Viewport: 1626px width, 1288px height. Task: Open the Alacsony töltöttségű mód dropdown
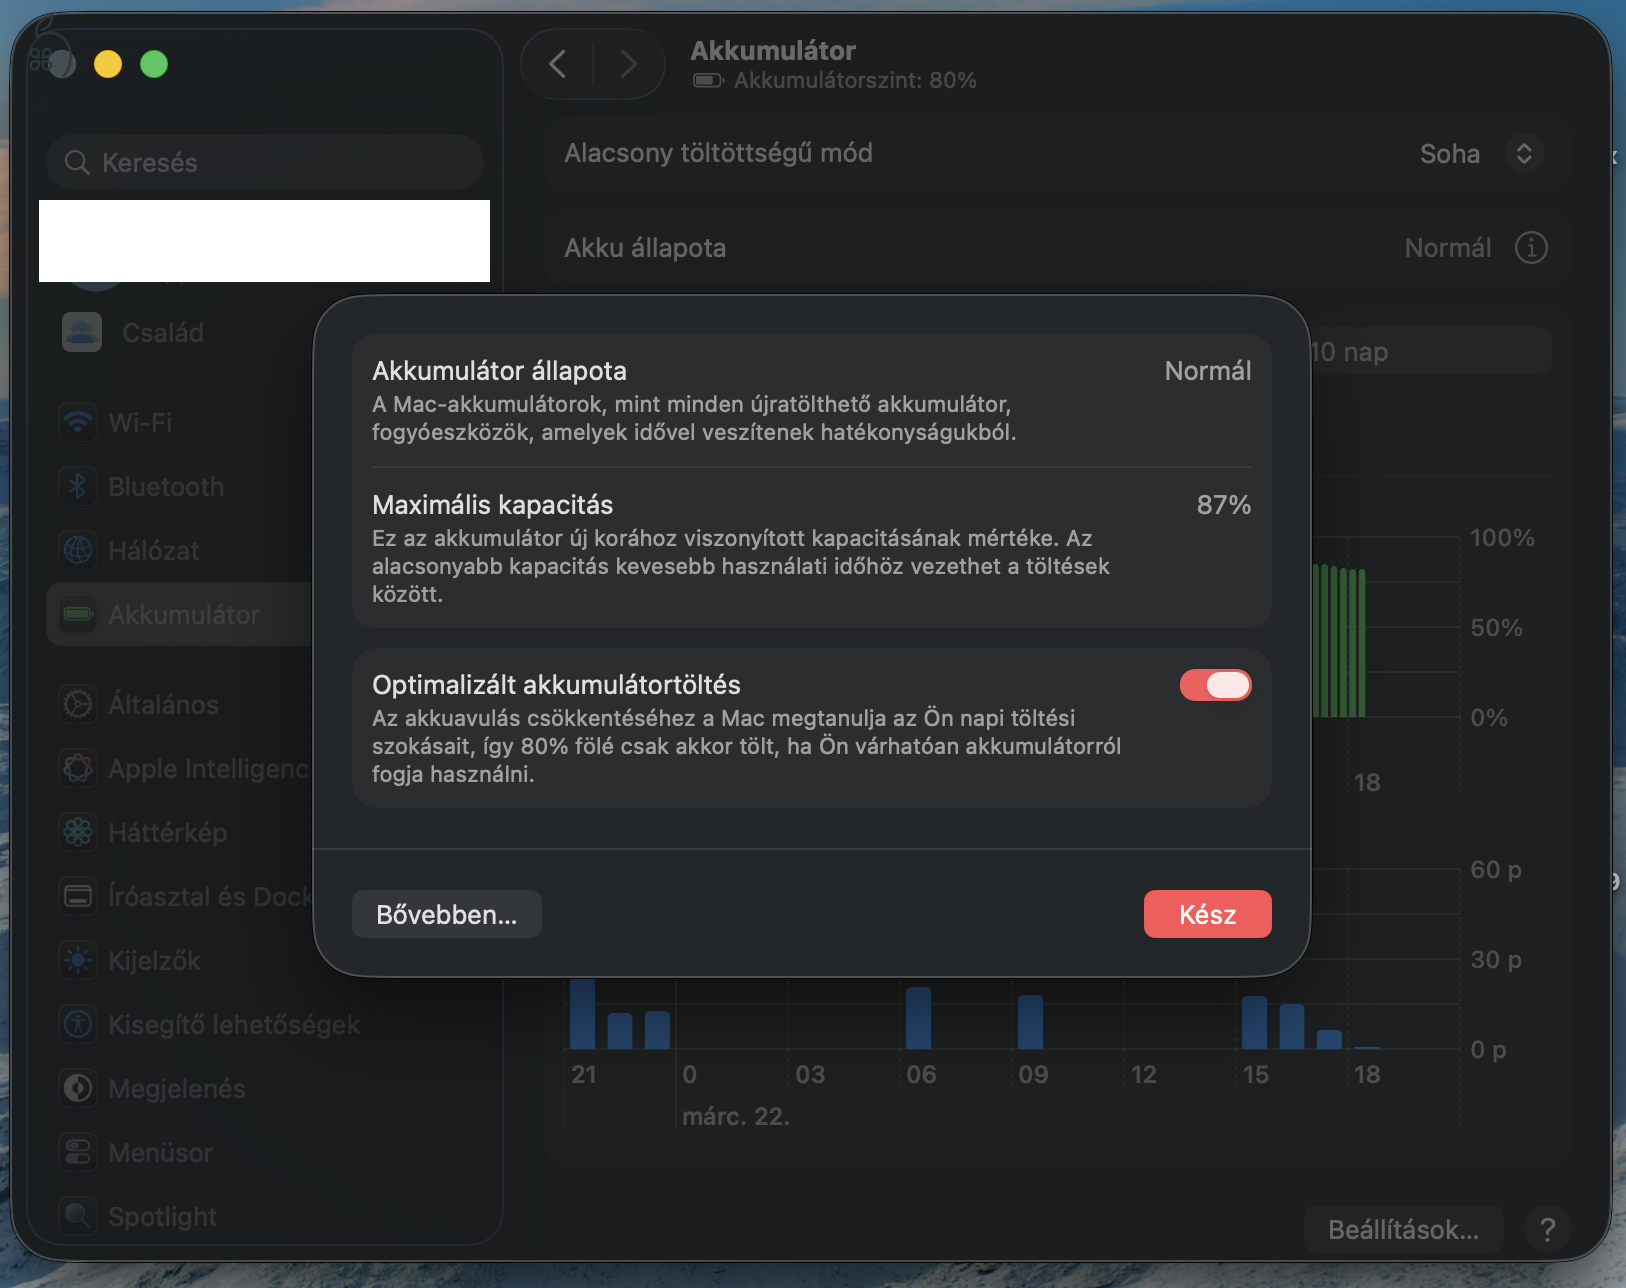[1523, 153]
